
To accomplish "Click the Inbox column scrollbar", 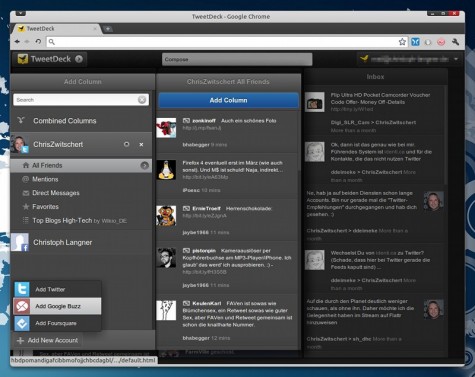I will (x=445, y=135).
